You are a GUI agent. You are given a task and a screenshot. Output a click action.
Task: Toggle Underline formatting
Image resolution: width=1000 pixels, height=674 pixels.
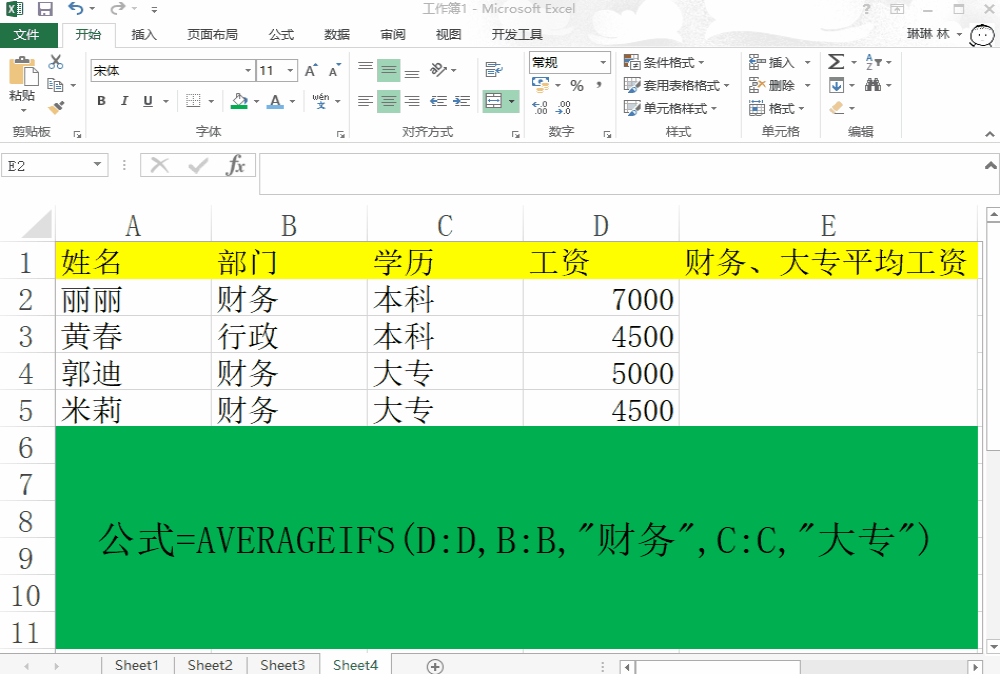pyautogui.click(x=146, y=100)
